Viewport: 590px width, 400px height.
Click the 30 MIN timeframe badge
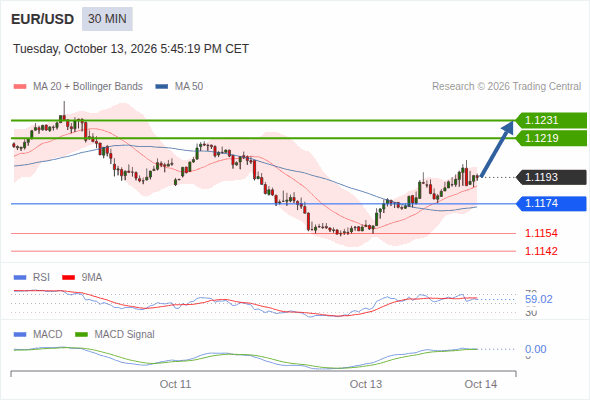(x=107, y=19)
